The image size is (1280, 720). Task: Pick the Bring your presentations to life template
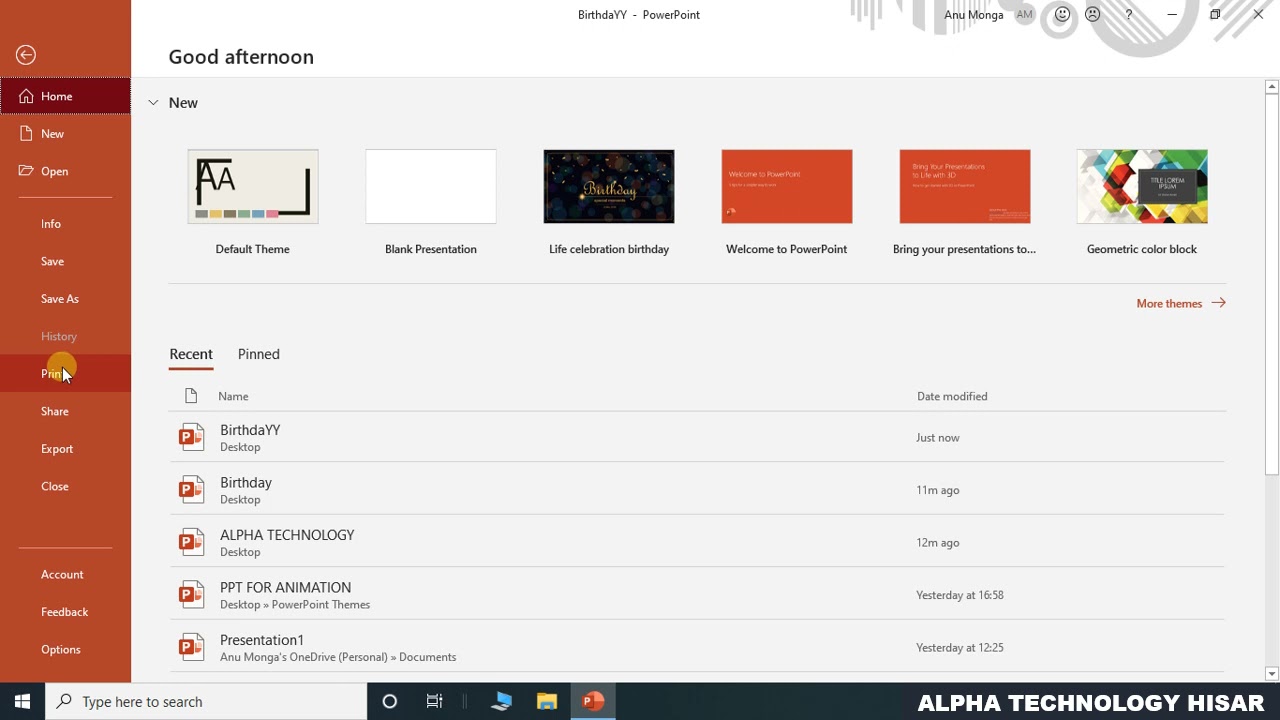click(x=965, y=187)
